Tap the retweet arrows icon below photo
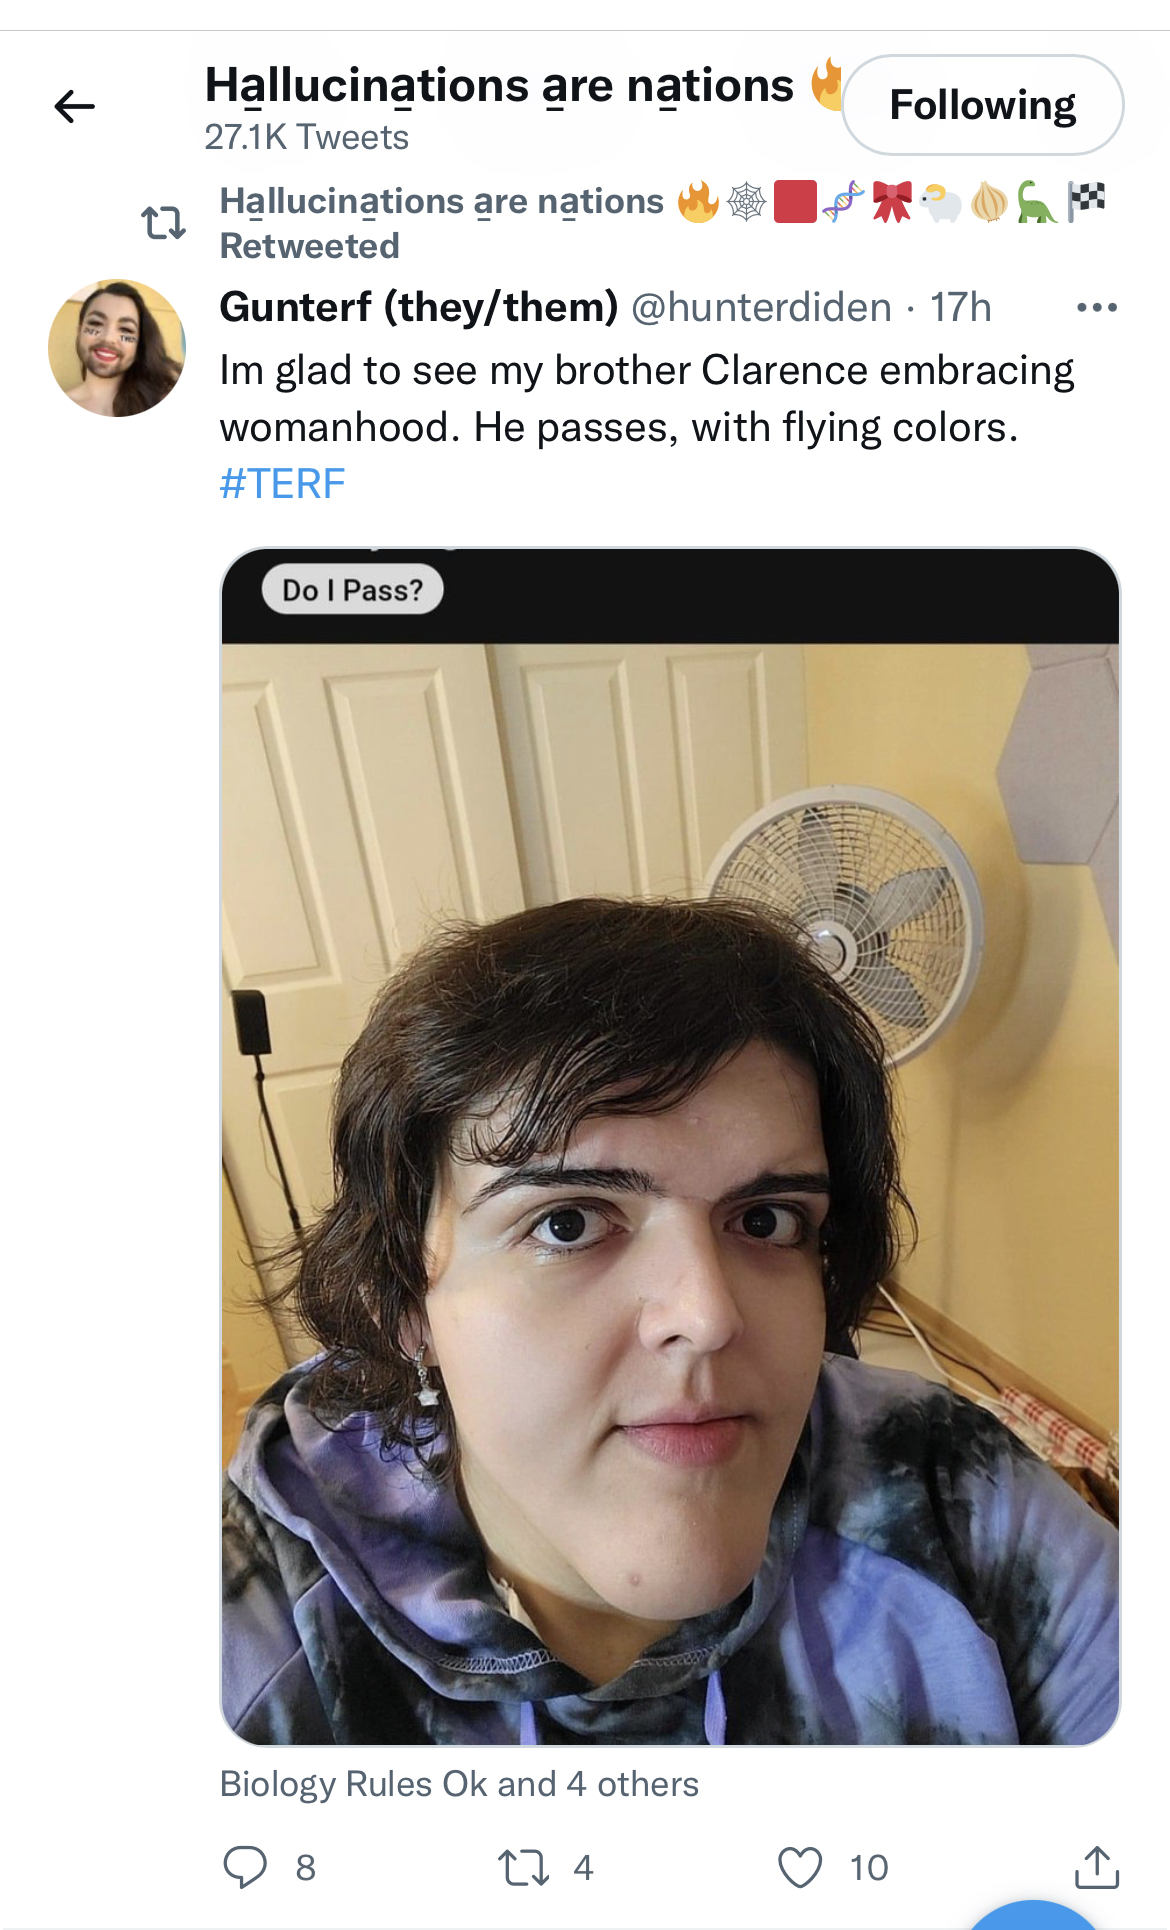The height and width of the screenshot is (1930, 1170). (523, 1867)
